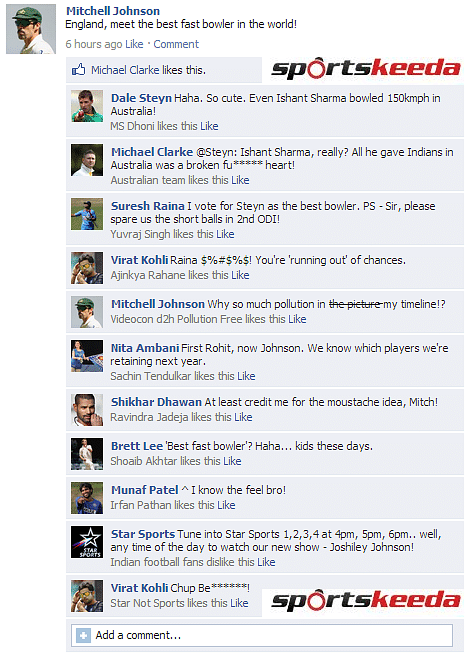
Task: Click the thumbs-up icon beside Michael Clarke likes this
Action: pyautogui.click(x=79, y=69)
